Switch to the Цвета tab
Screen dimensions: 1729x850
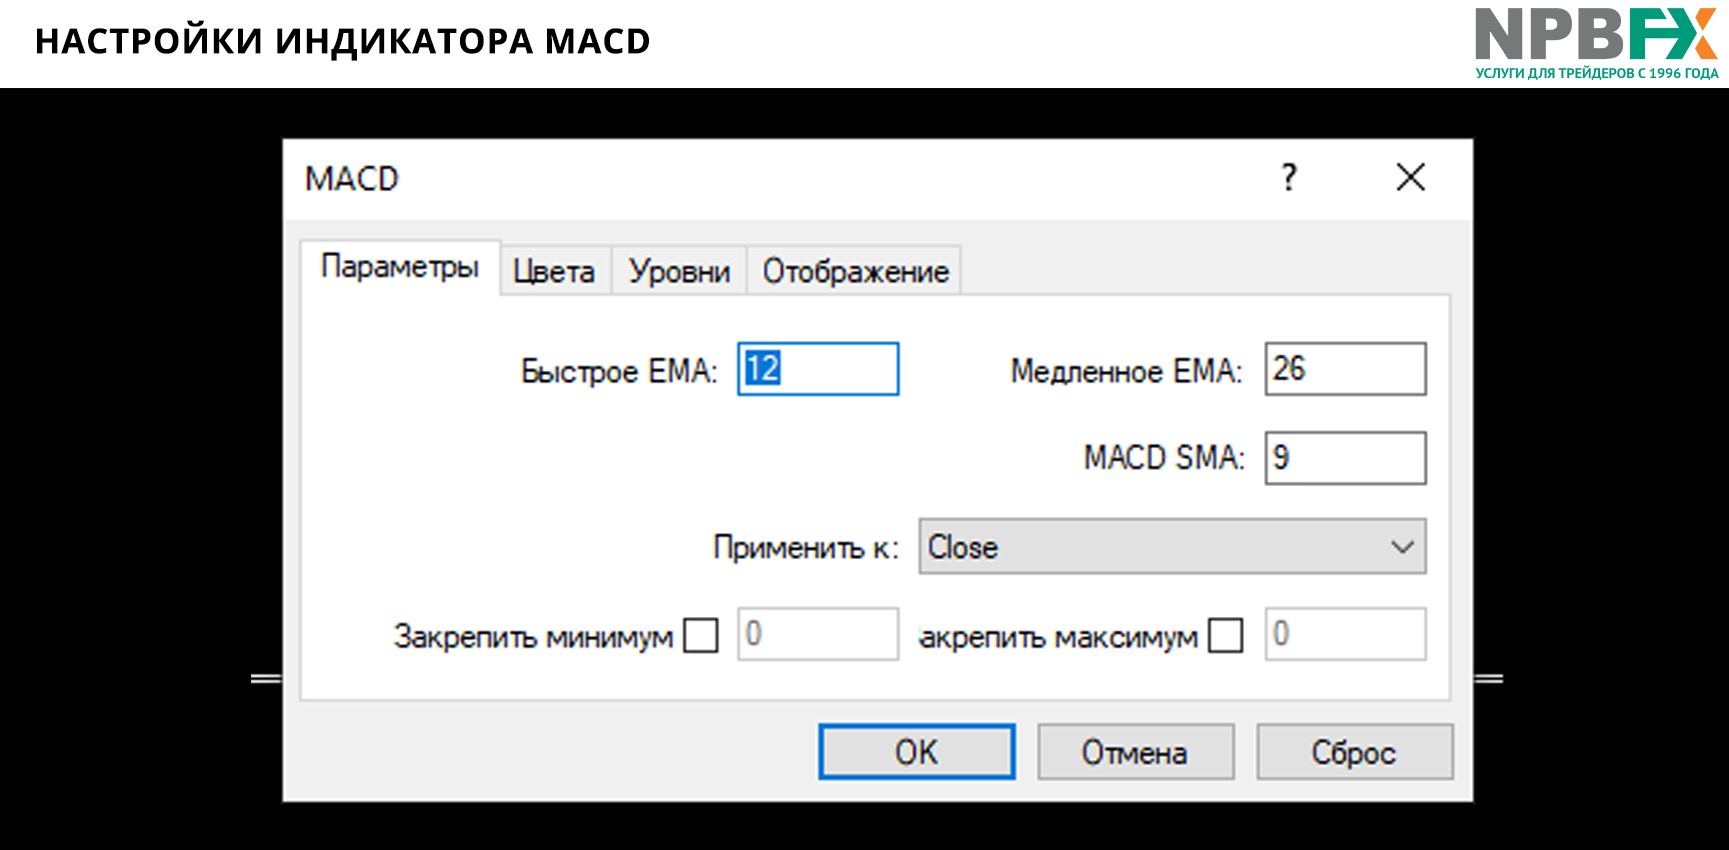click(x=554, y=271)
